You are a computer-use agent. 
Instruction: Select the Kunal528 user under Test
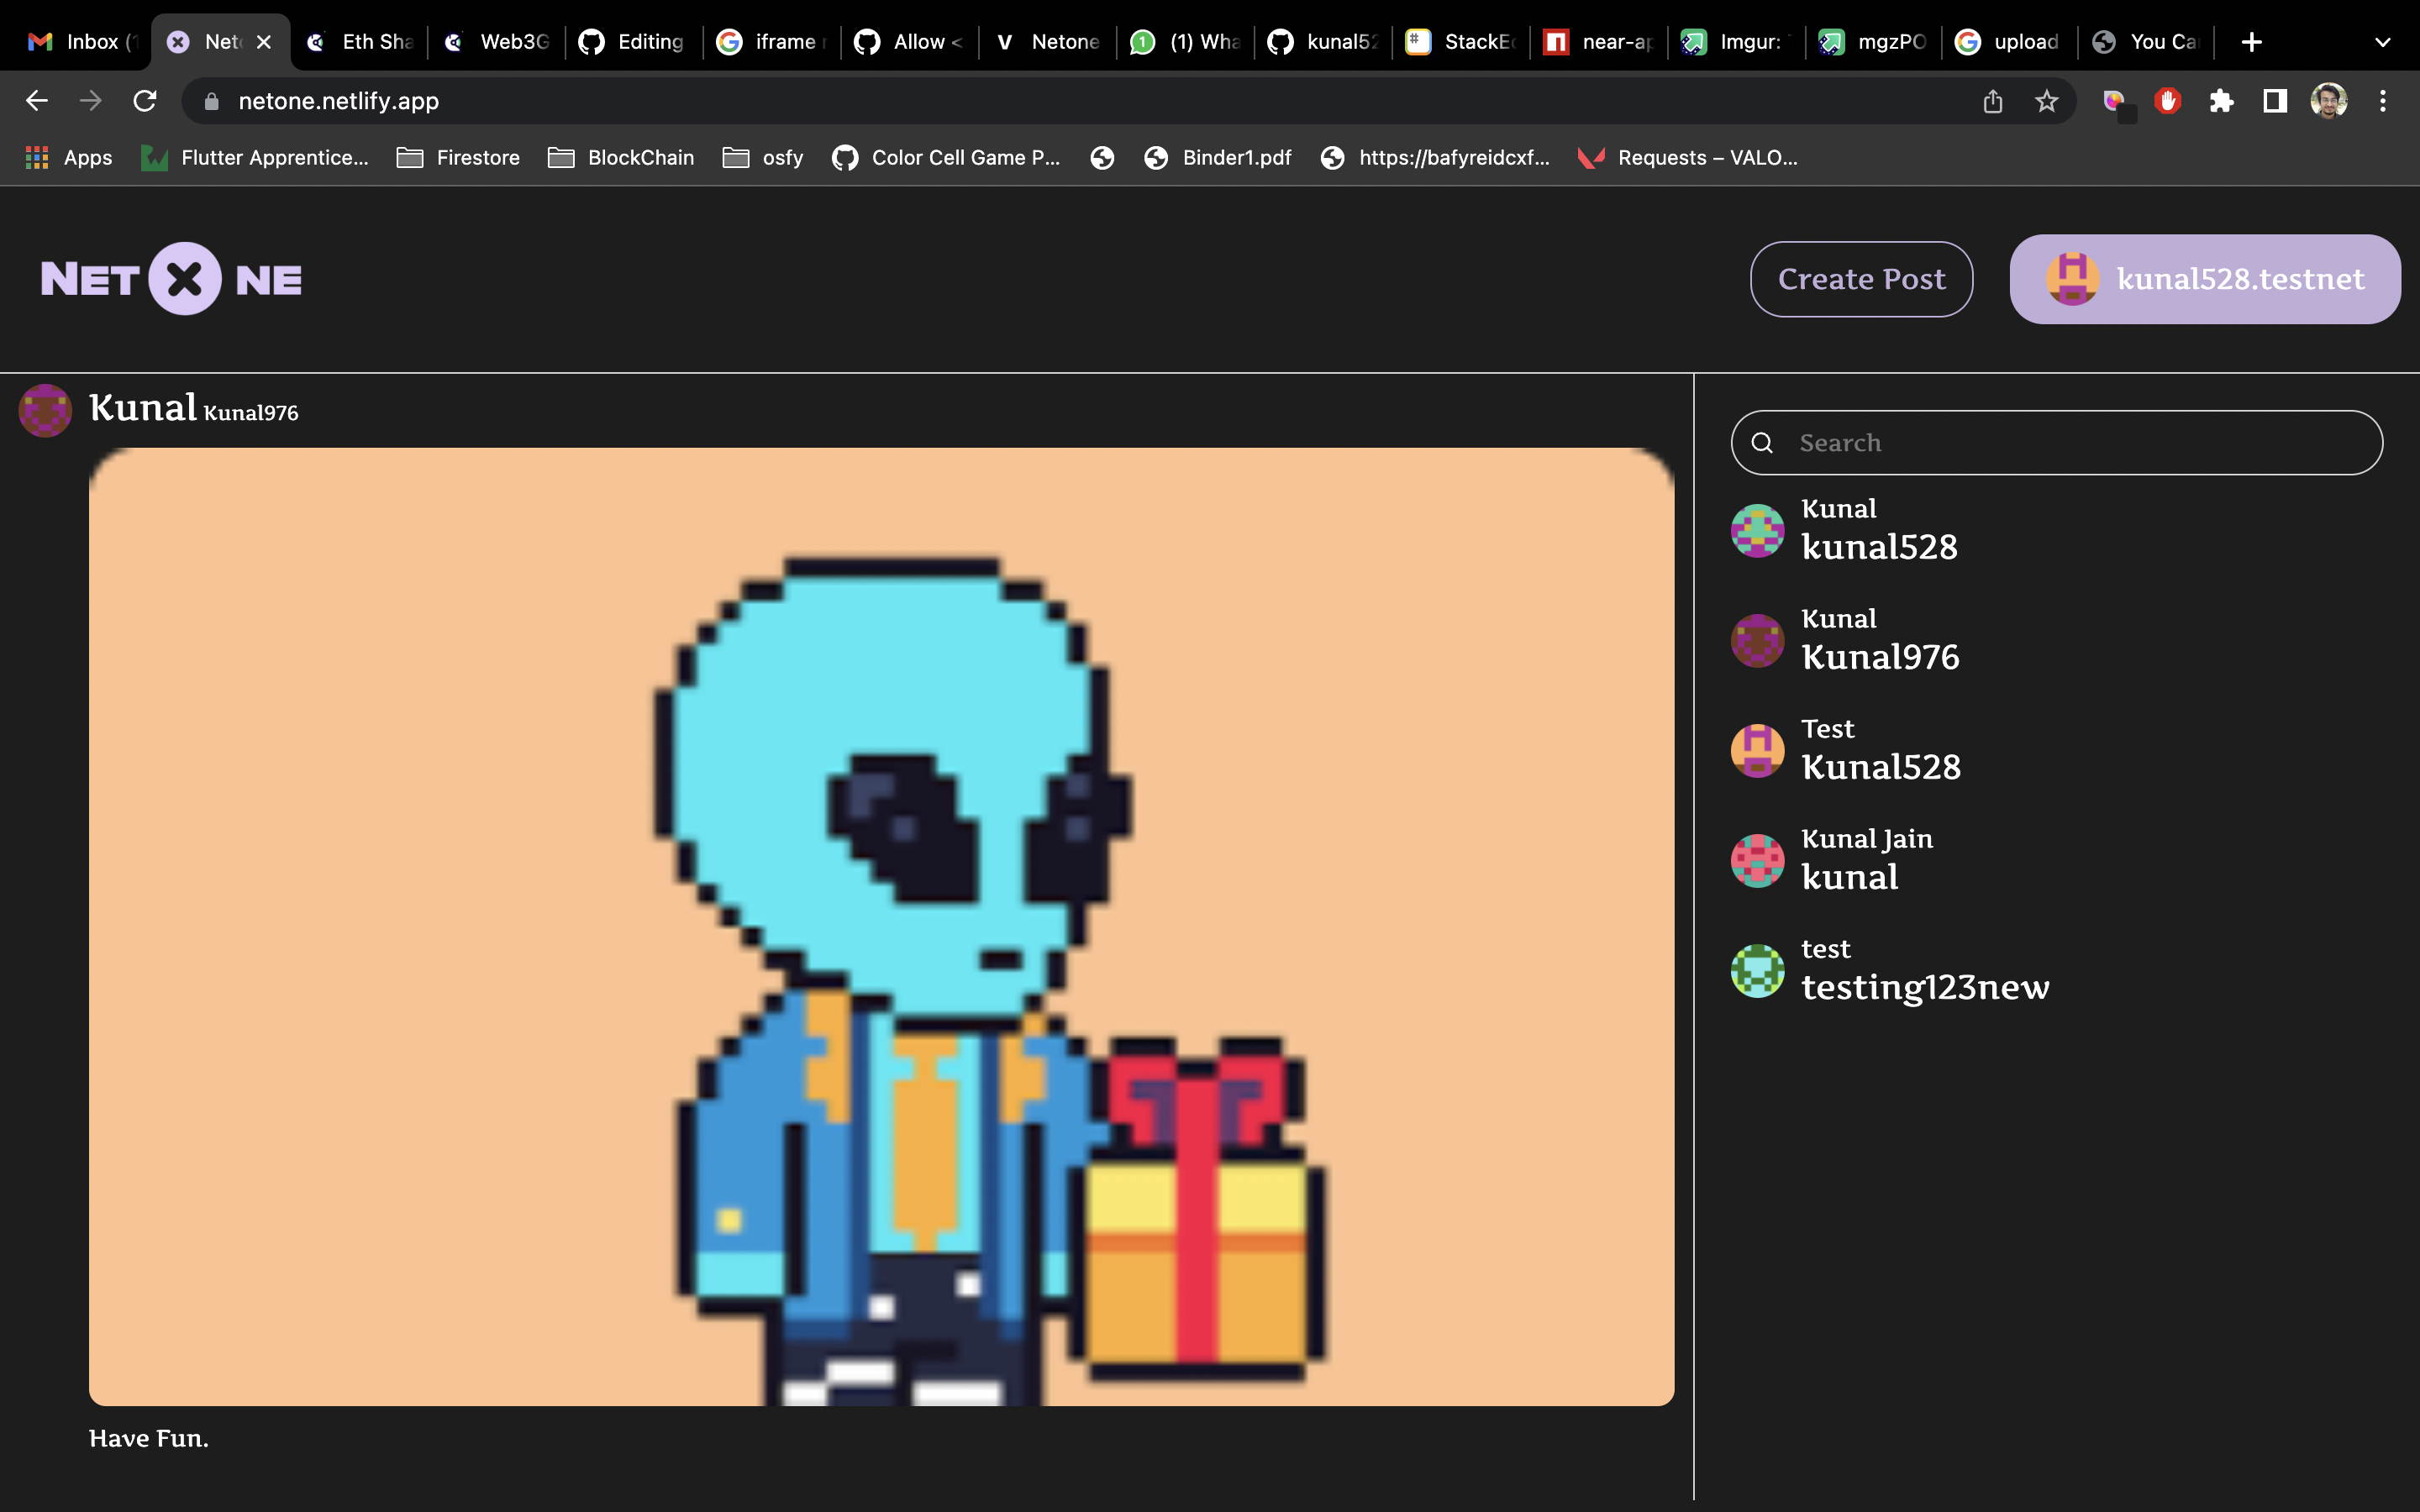point(1881,767)
